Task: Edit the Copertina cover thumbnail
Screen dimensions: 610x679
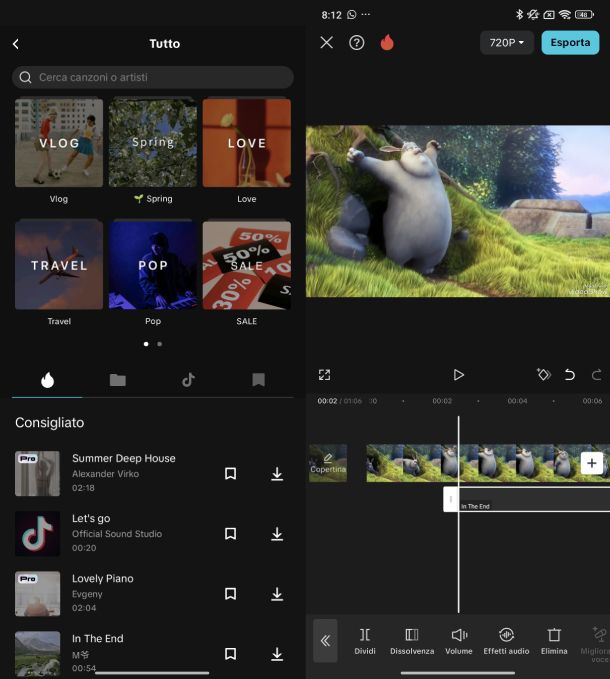Action: coord(328,463)
